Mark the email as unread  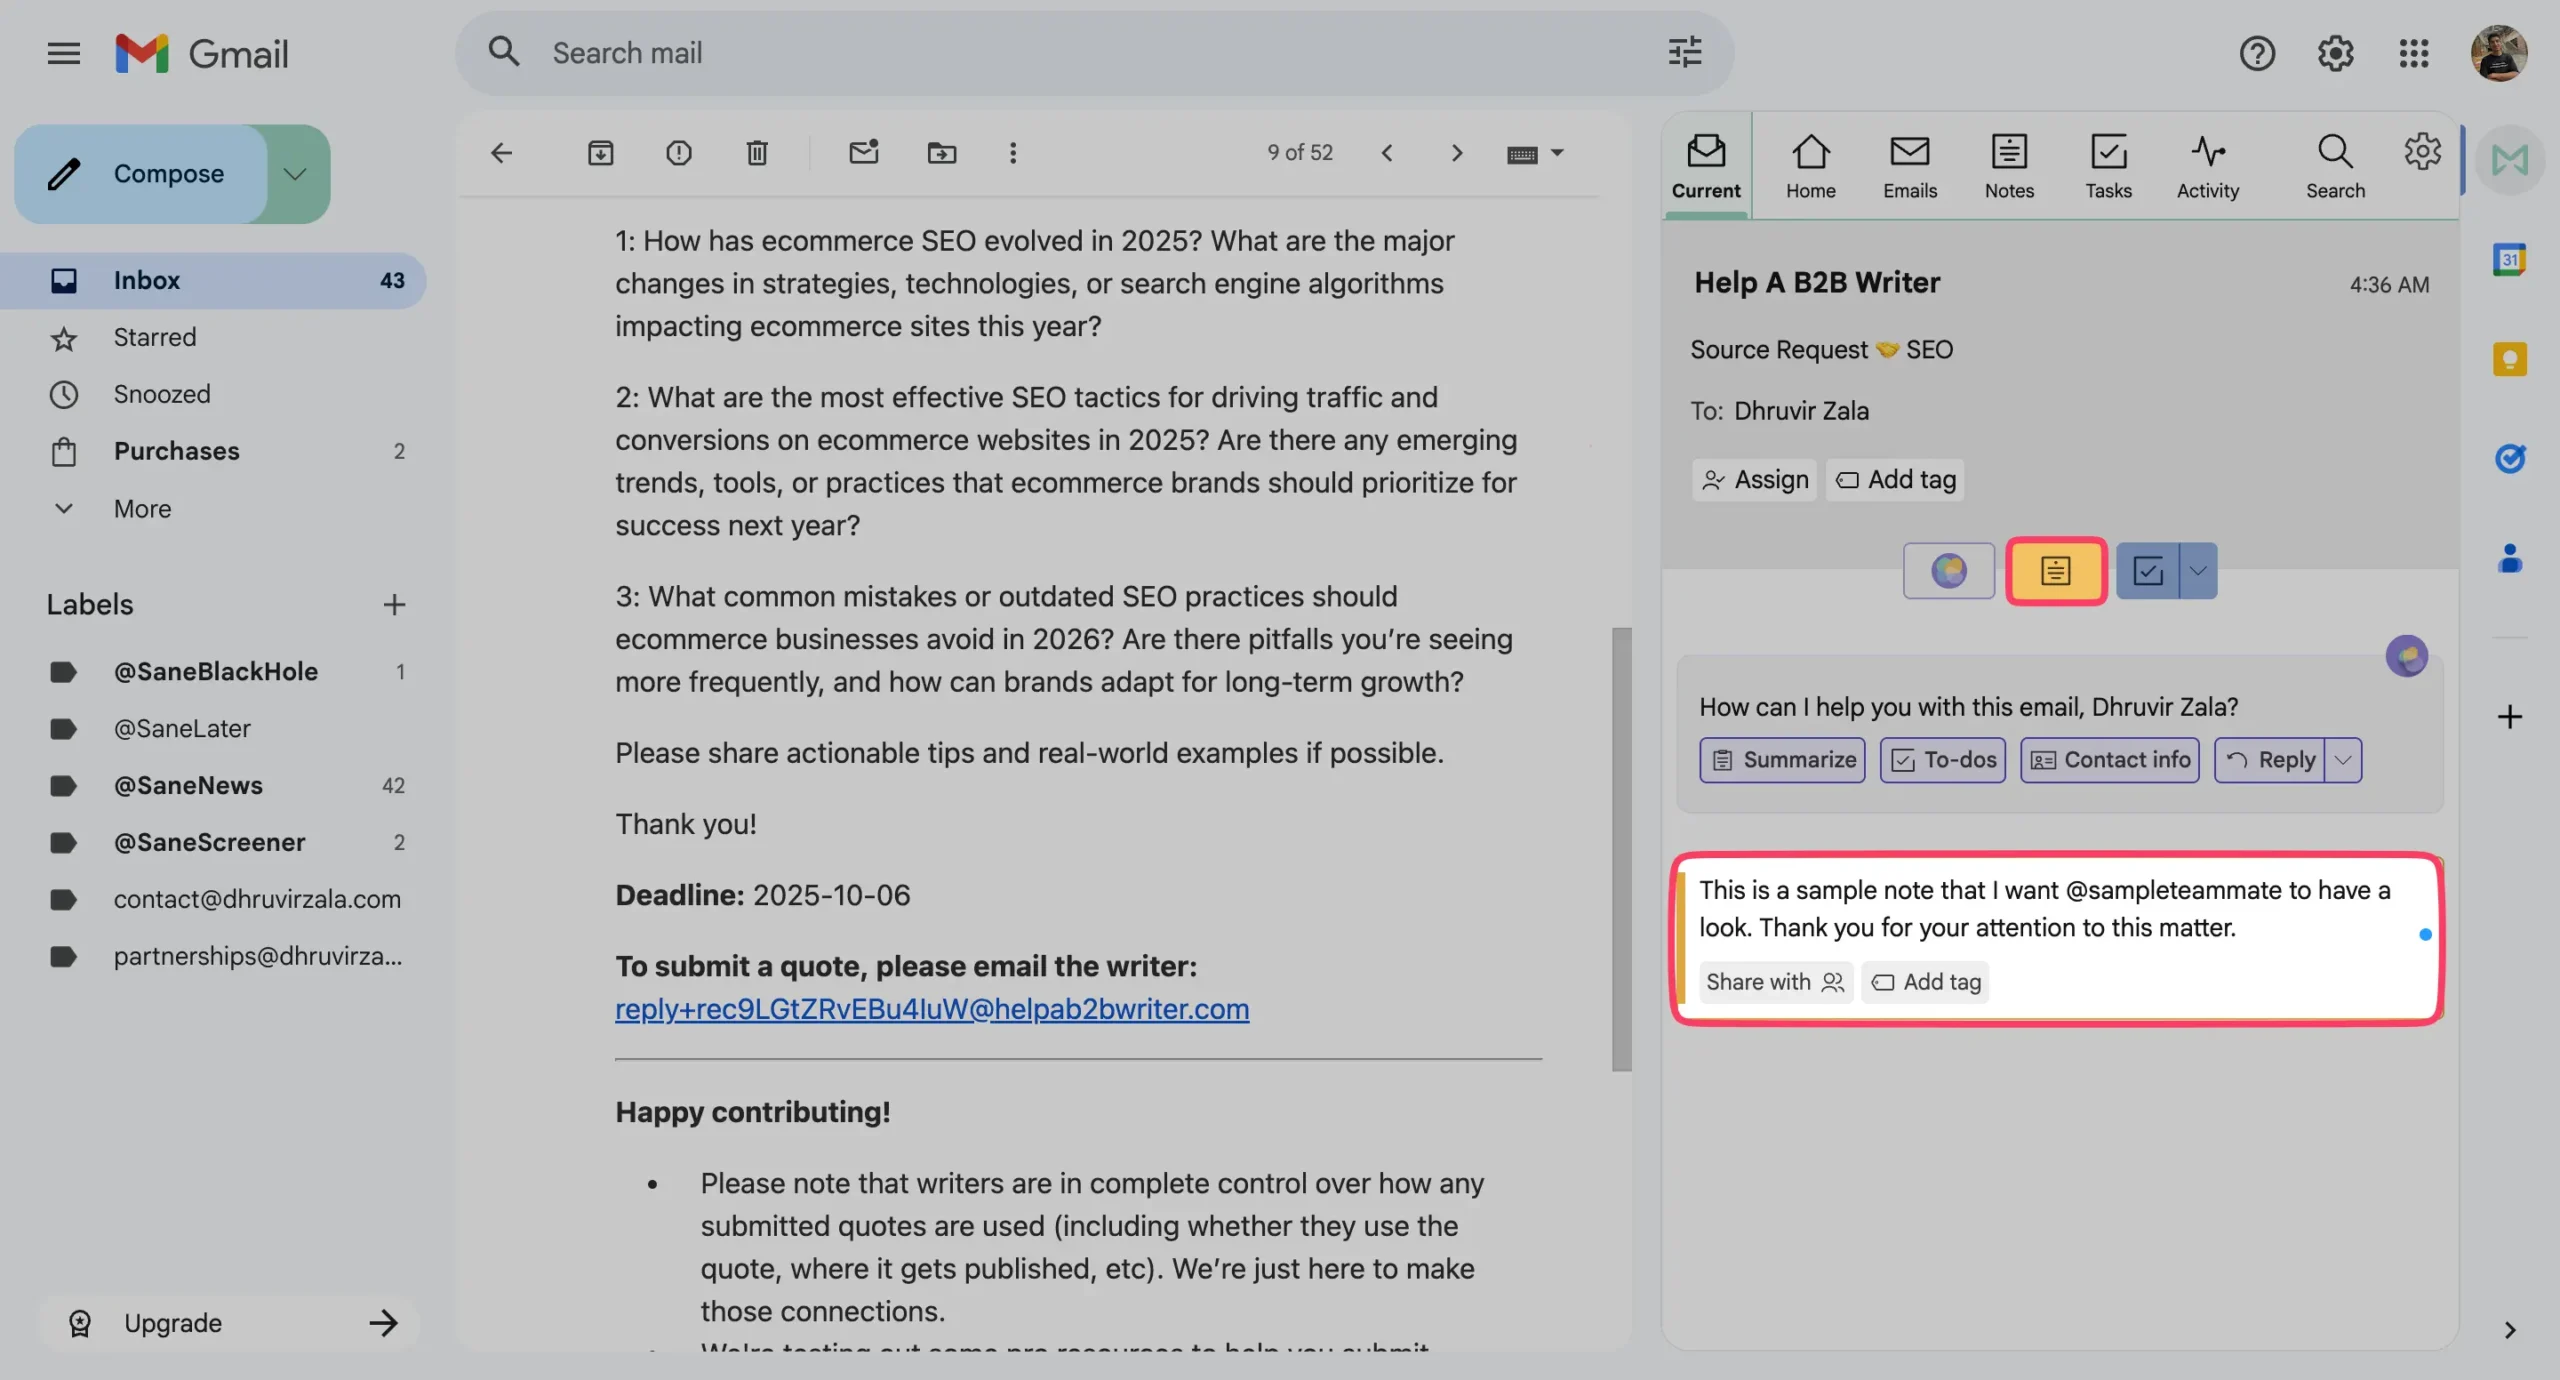(x=863, y=153)
